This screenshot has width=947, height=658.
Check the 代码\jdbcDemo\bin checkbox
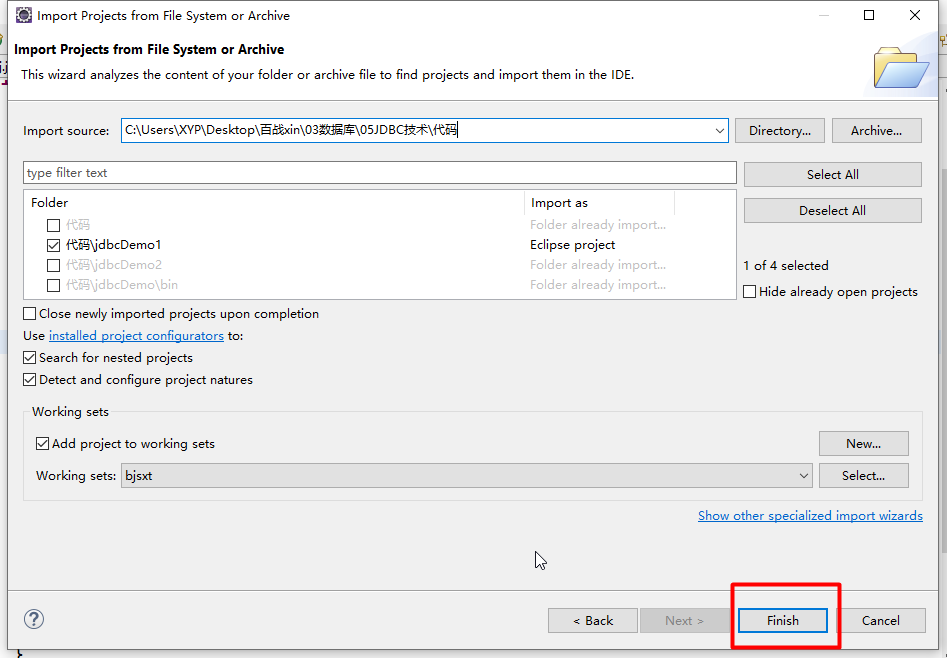point(53,285)
